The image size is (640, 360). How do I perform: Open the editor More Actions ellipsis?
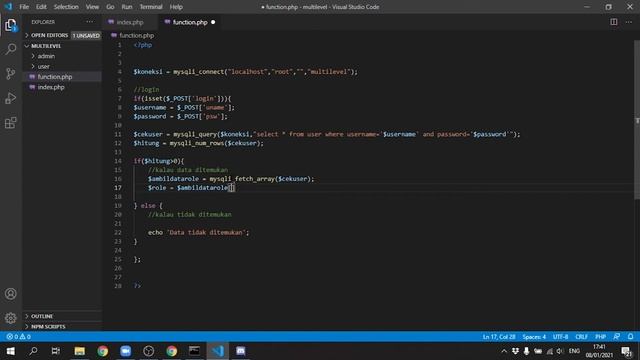pyautogui.click(x=629, y=22)
